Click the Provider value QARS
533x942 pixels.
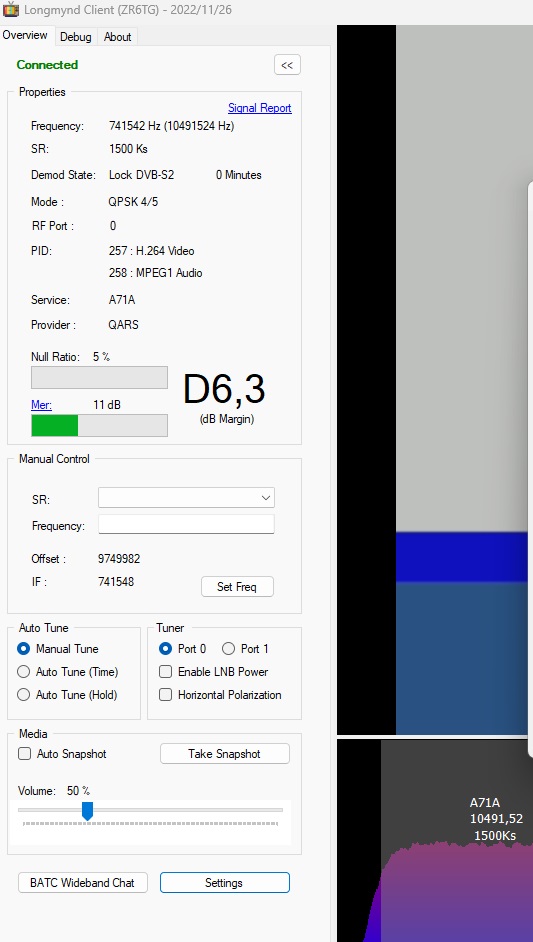click(124, 325)
